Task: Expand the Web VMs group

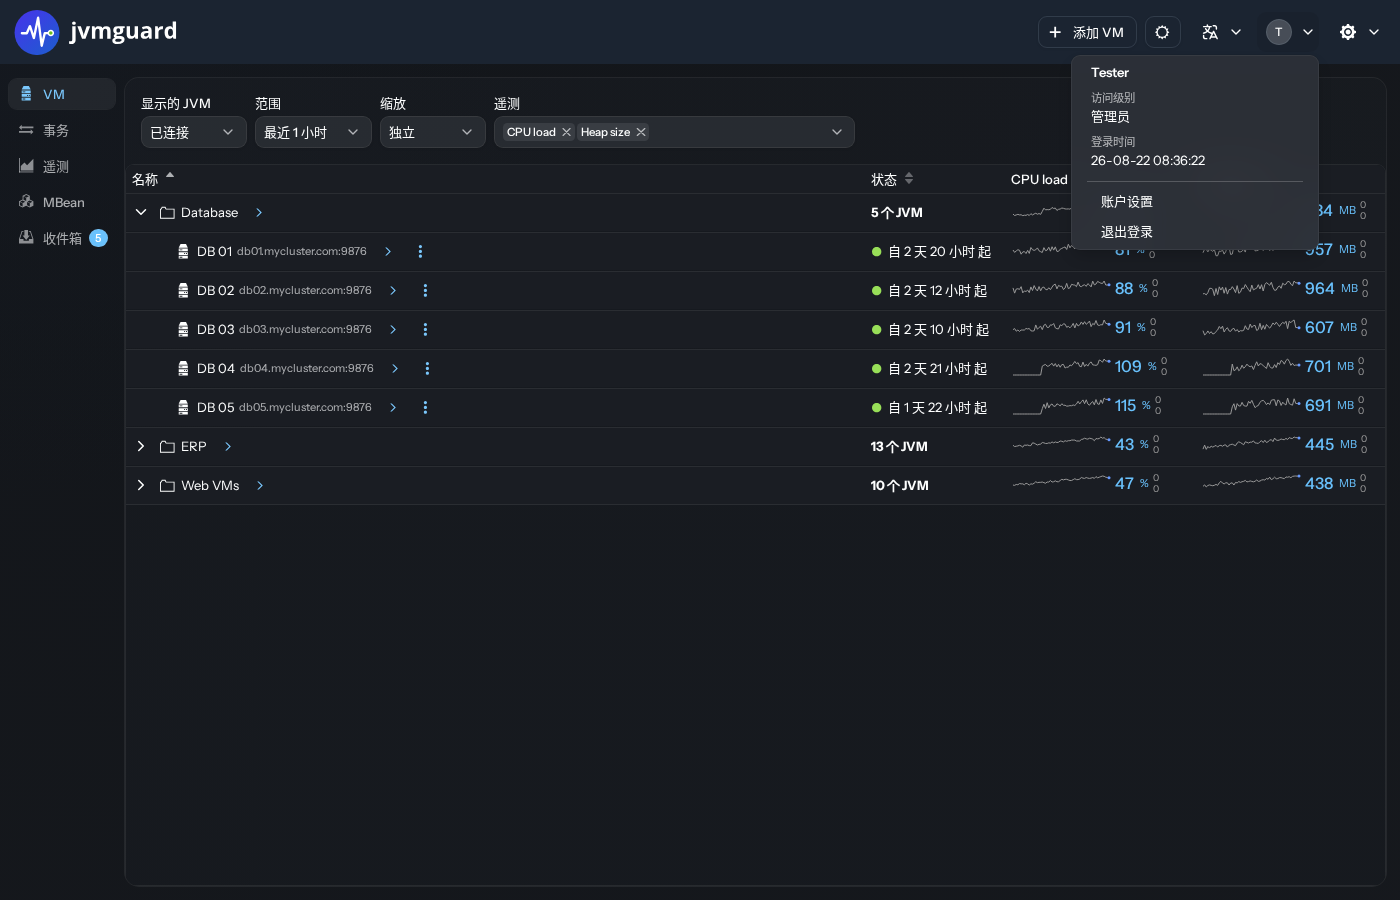Action: point(141,485)
